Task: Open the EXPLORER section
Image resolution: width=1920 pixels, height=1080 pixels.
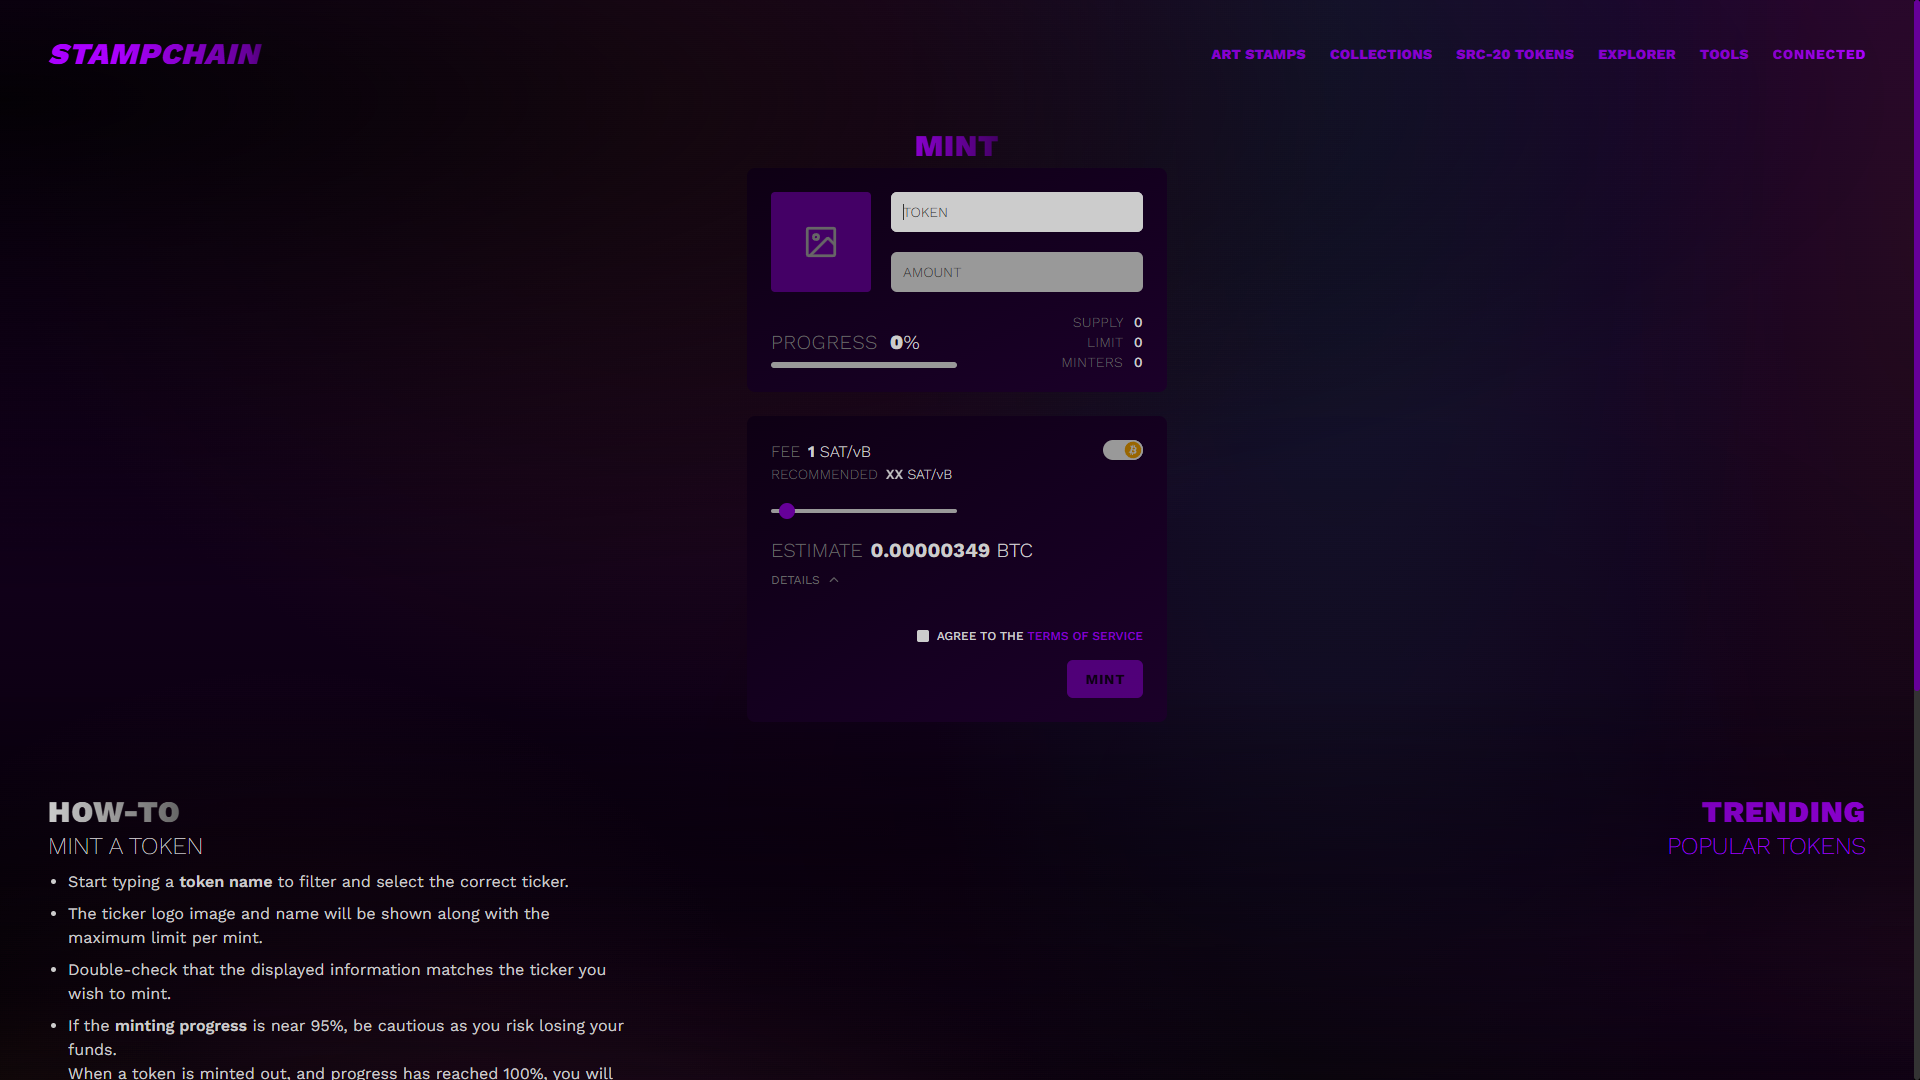Action: 1637,55
